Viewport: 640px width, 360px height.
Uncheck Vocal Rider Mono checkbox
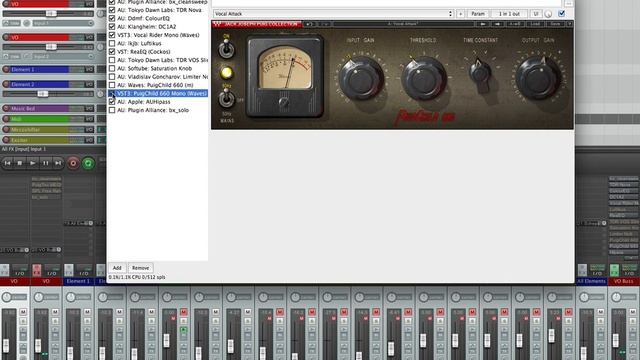112,35
